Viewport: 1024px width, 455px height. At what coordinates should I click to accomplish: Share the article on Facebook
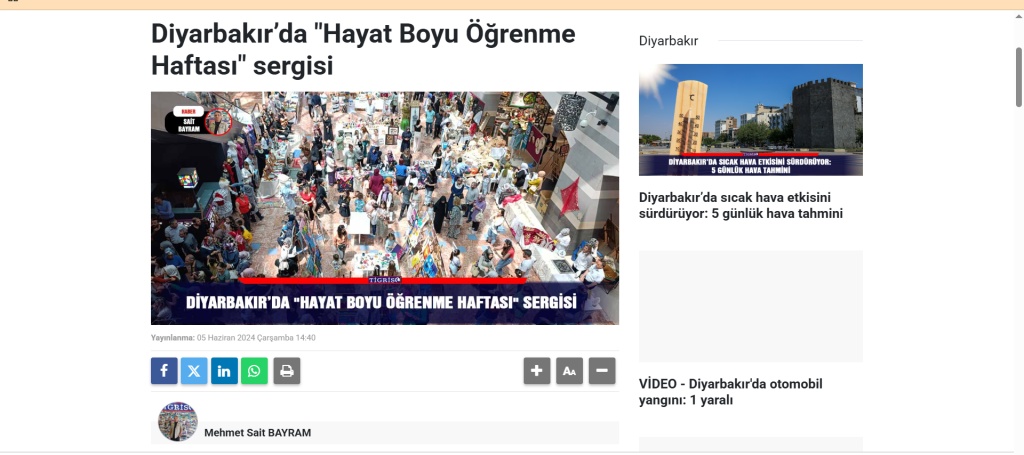point(164,371)
